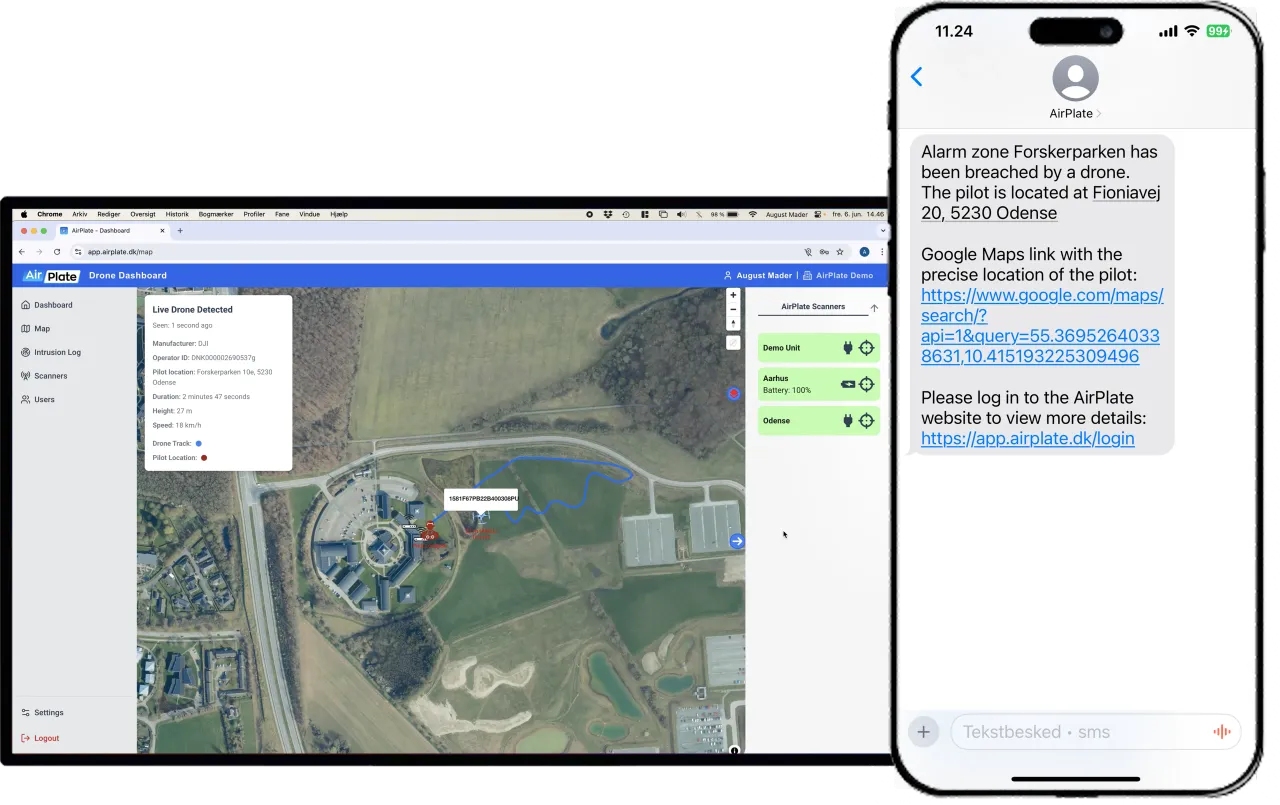Go back in the phone Messages app
1280x805 pixels.
point(916,77)
